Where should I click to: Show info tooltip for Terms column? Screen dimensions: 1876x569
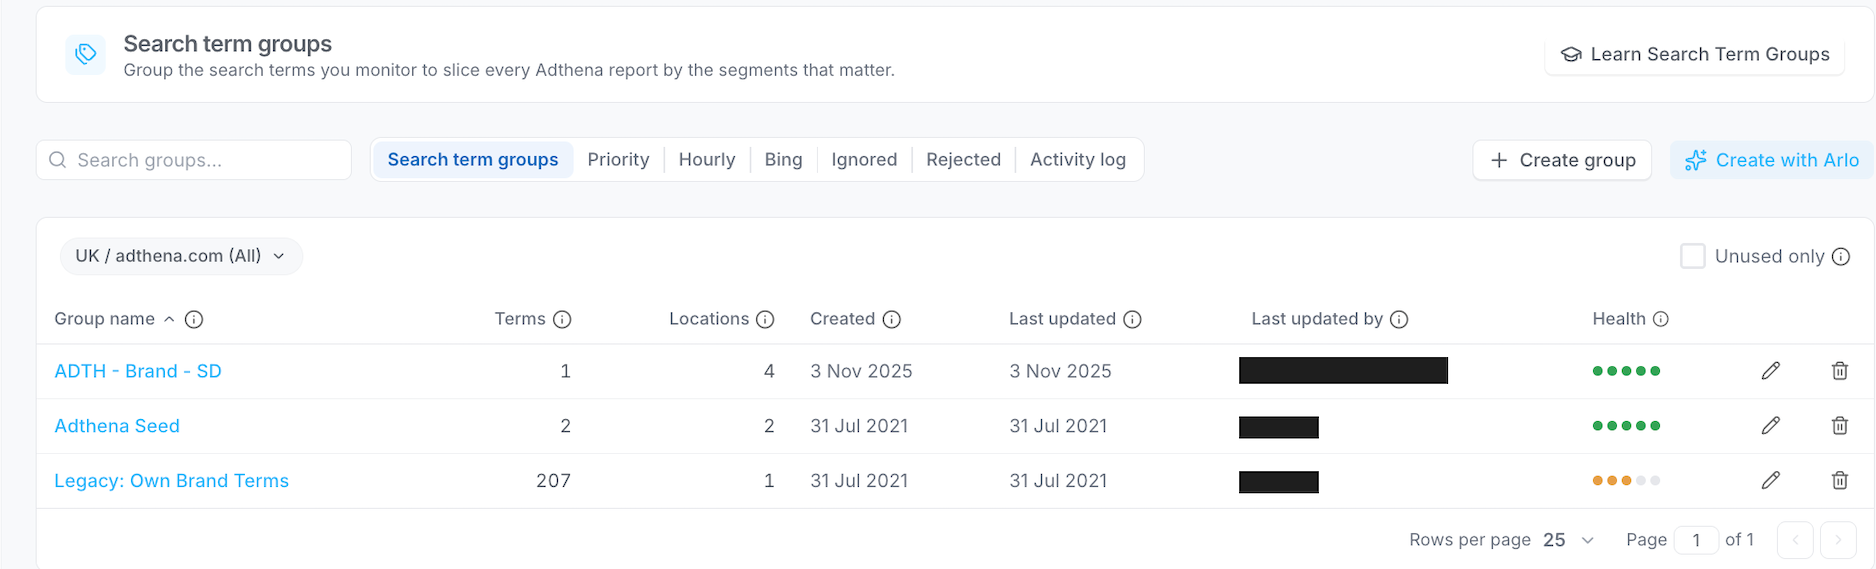click(x=562, y=319)
